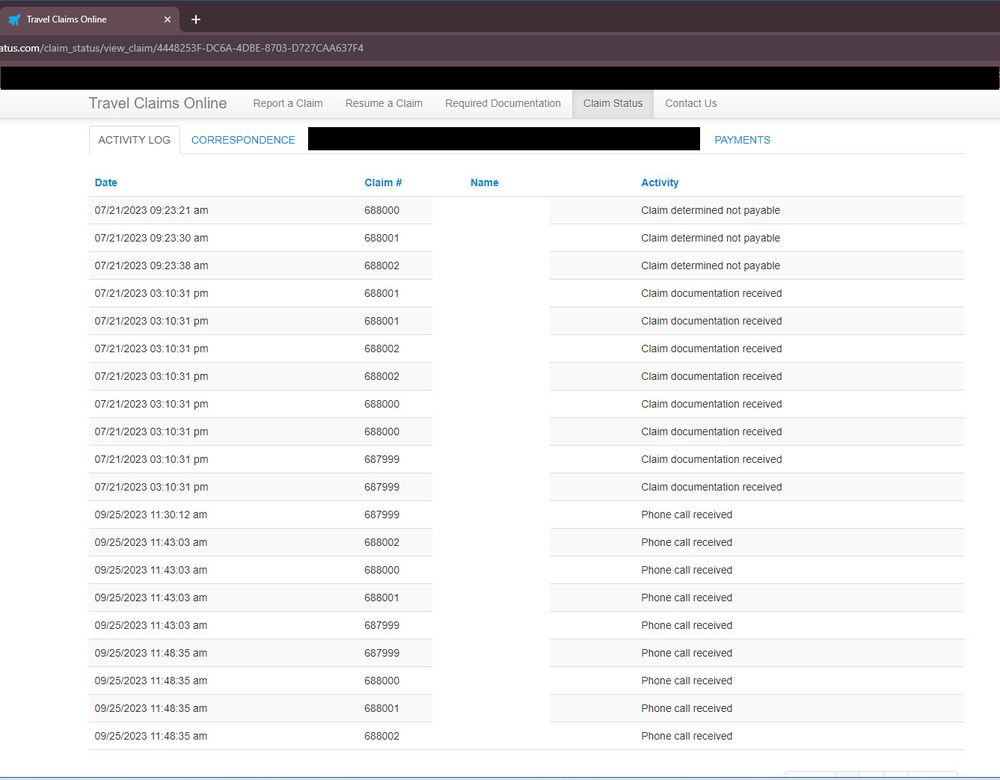Sort the table by Claim # column
The width and height of the screenshot is (1000, 780).
383,183
